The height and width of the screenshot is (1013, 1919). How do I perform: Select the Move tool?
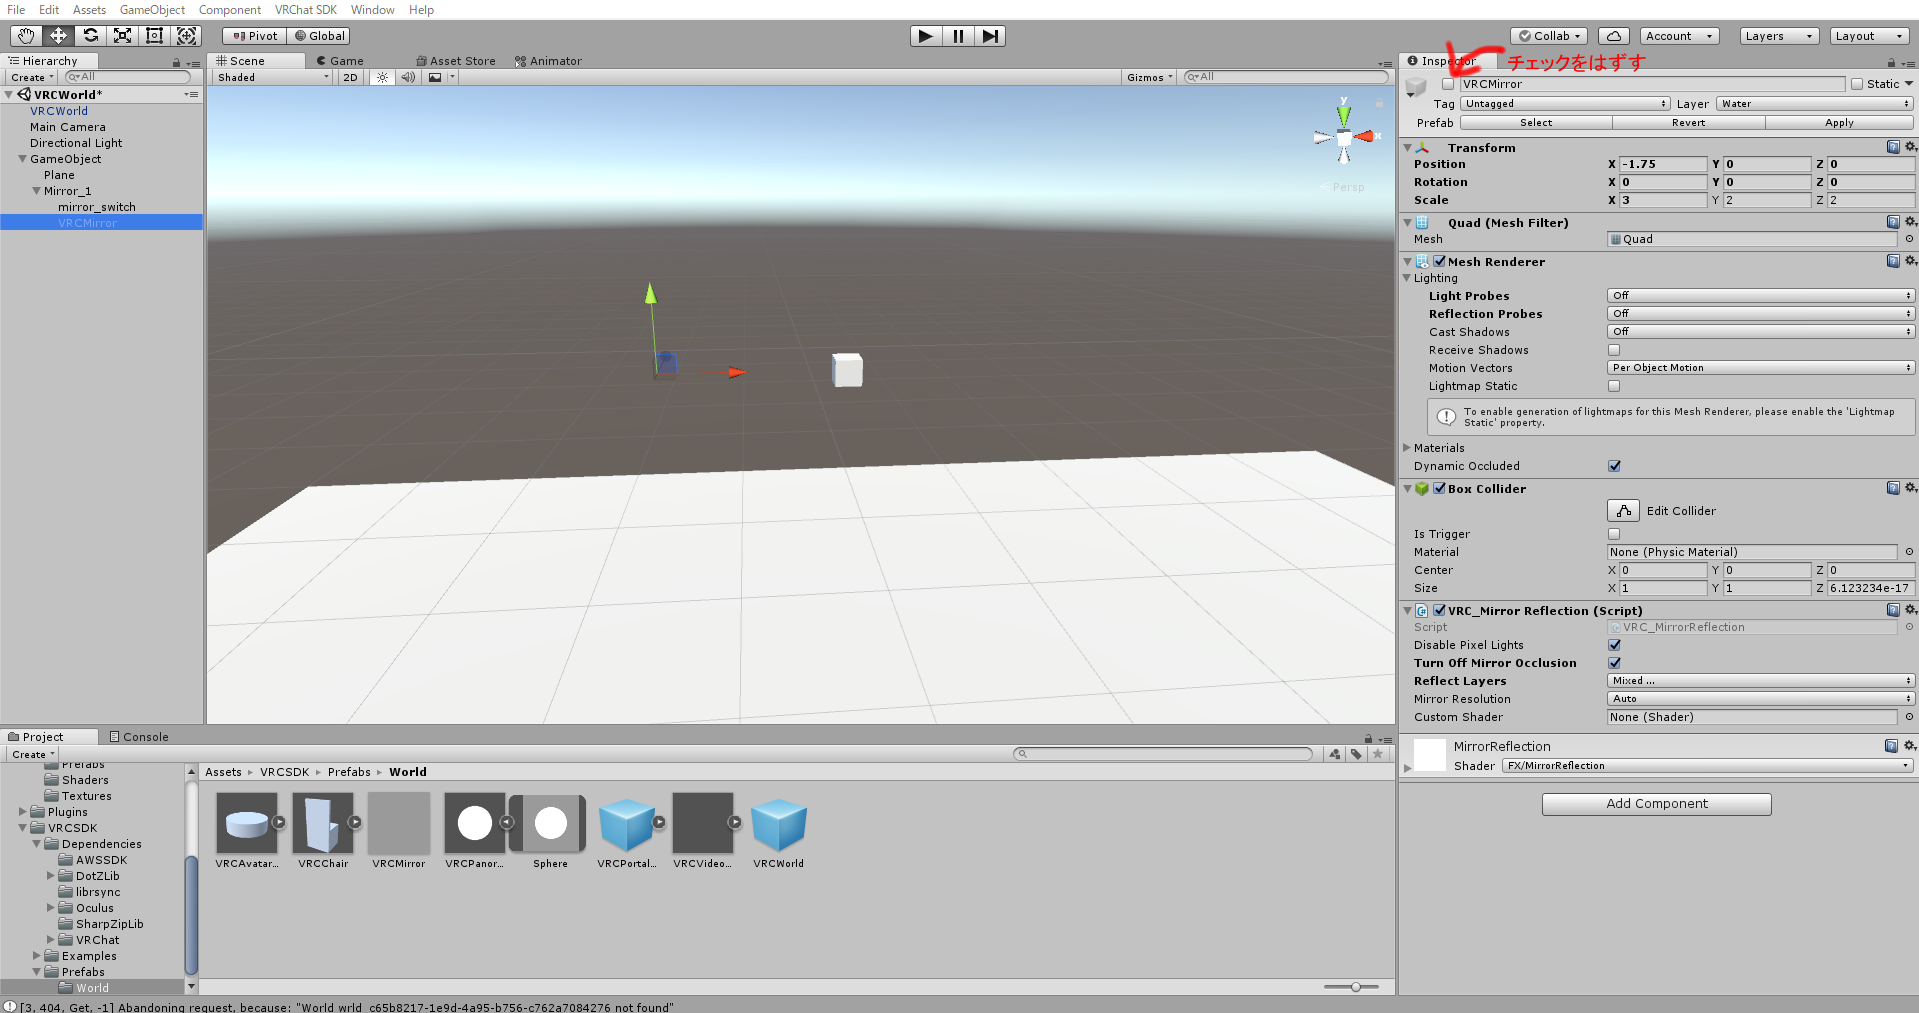click(58, 36)
